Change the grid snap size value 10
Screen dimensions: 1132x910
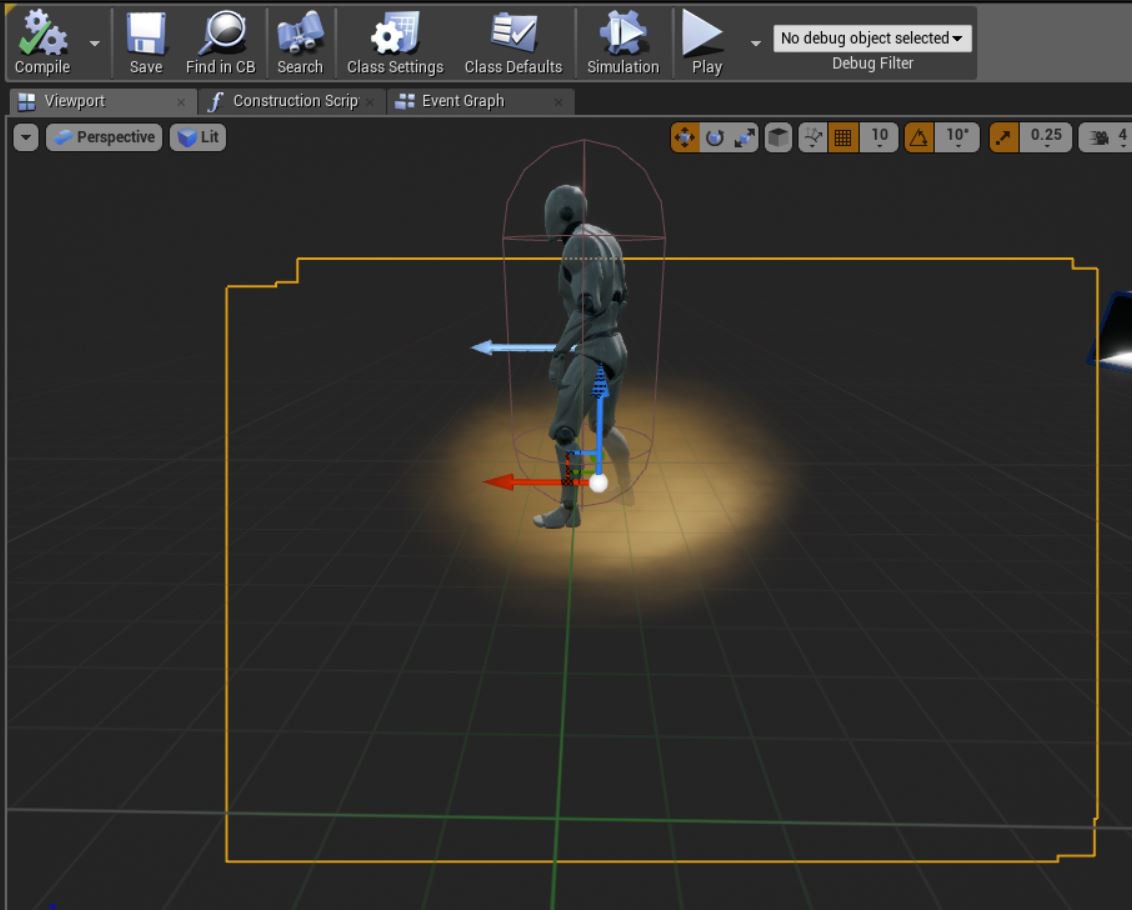pos(877,136)
